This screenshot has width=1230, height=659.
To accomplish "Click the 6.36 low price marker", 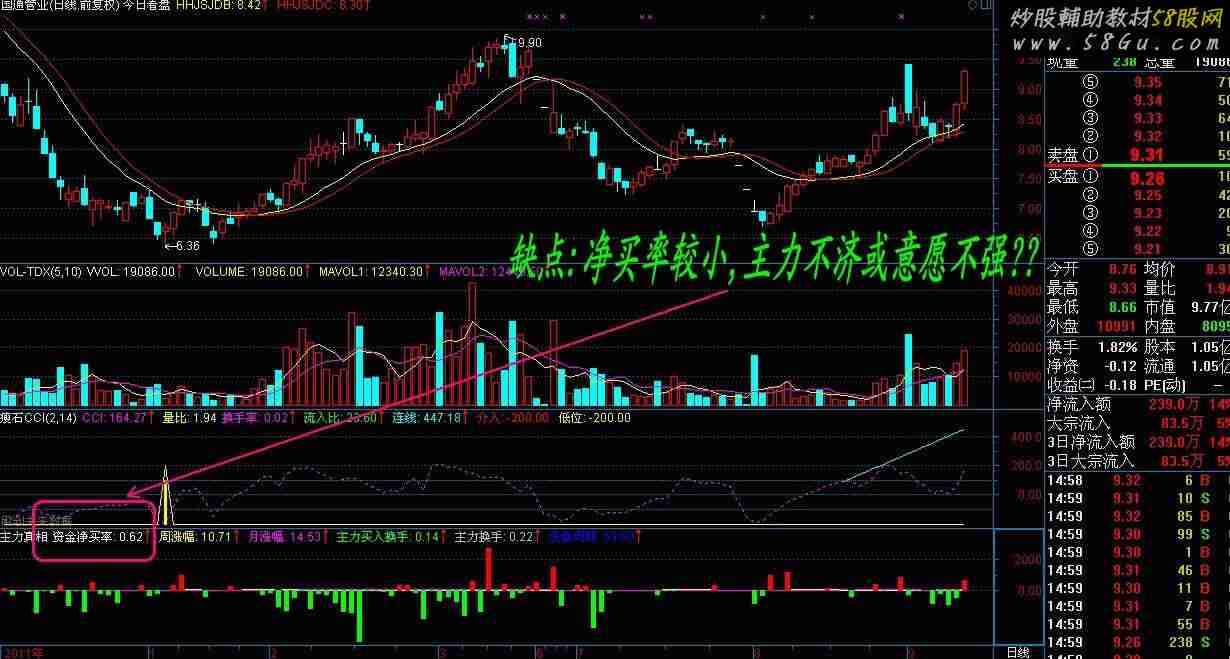I will tap(181, 244).
